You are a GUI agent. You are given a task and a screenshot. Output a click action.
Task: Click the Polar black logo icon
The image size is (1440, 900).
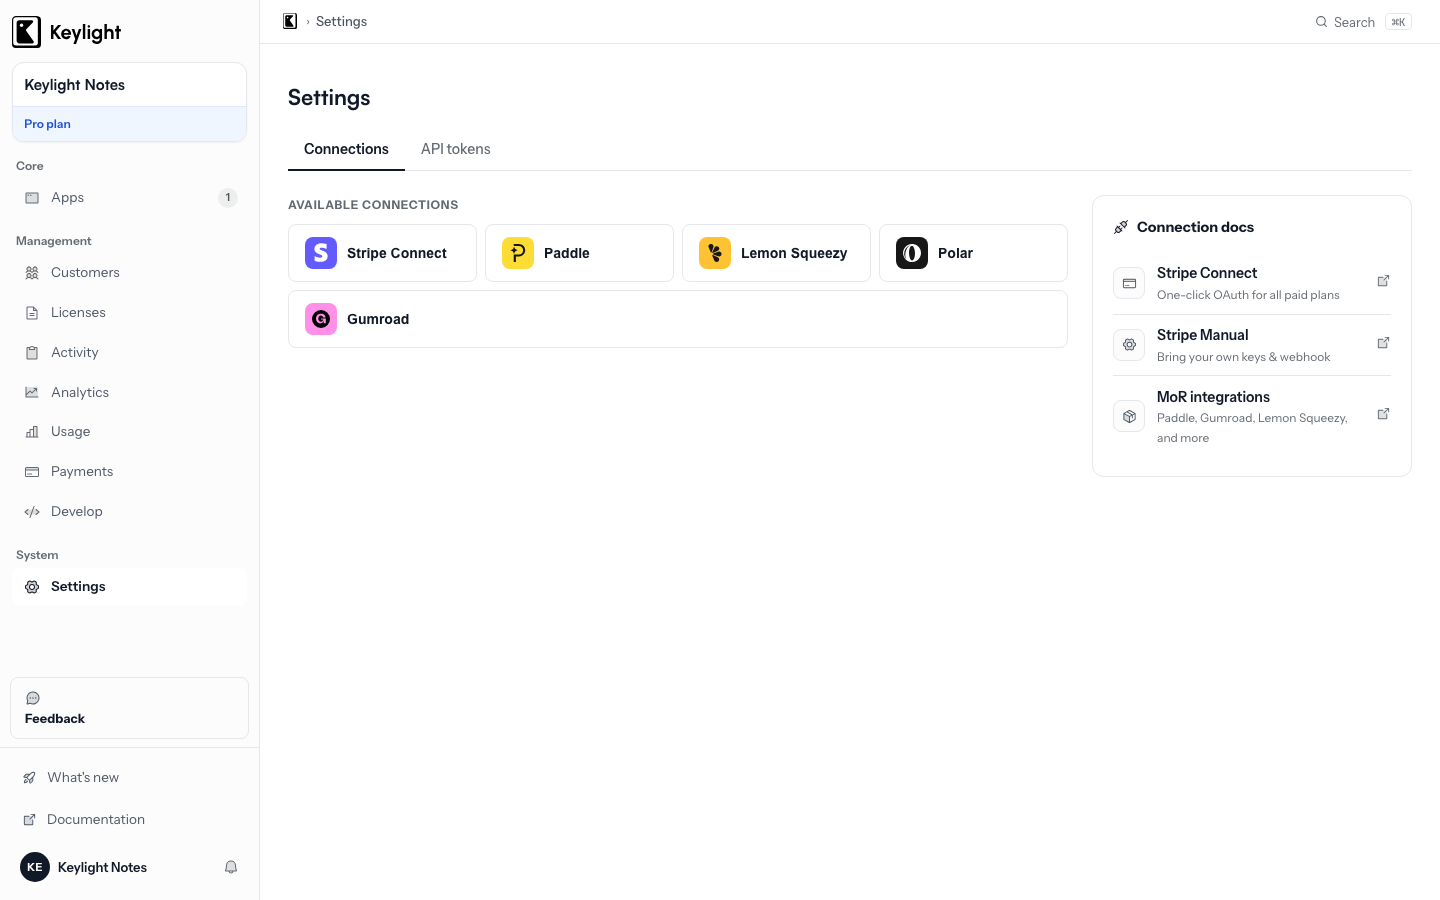(912, 253)
